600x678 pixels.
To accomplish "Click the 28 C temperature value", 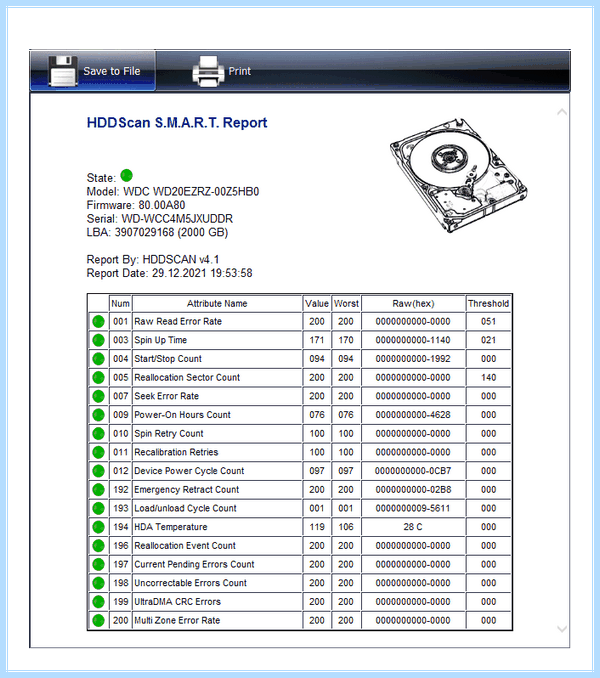I will coord(413,527).
